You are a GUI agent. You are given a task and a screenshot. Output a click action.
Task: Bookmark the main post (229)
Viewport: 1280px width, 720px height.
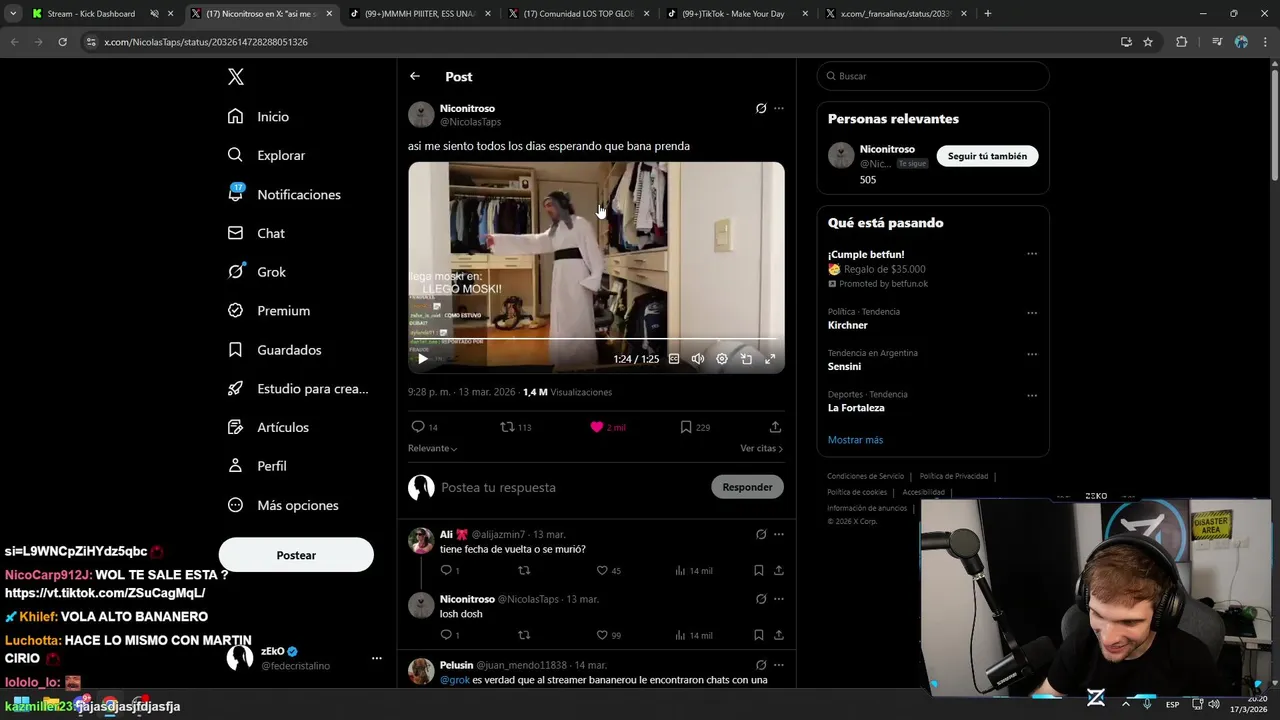[695, 427]
